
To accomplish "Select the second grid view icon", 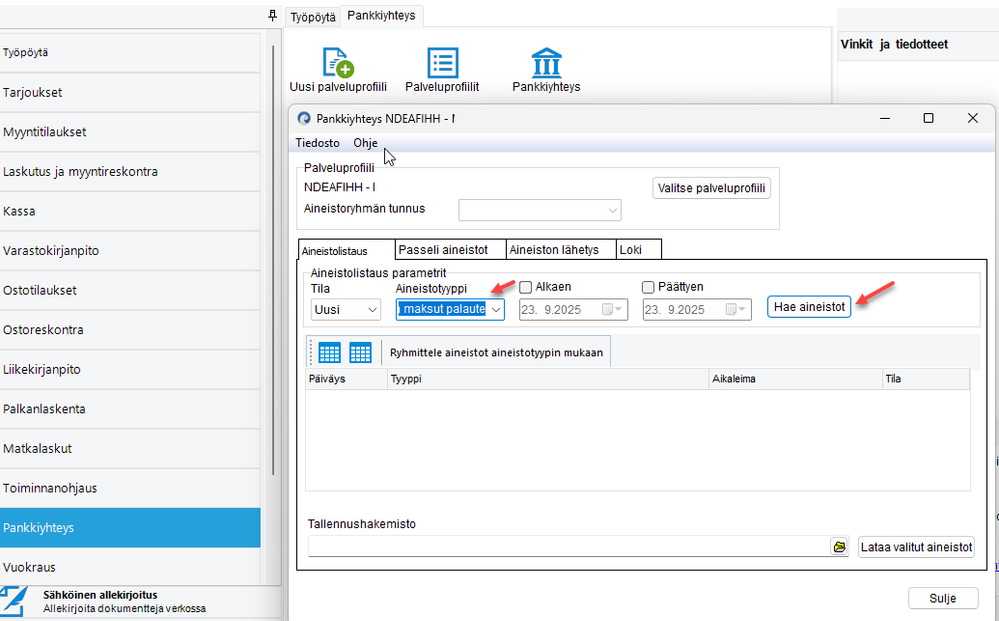I will tap(360, 352).
